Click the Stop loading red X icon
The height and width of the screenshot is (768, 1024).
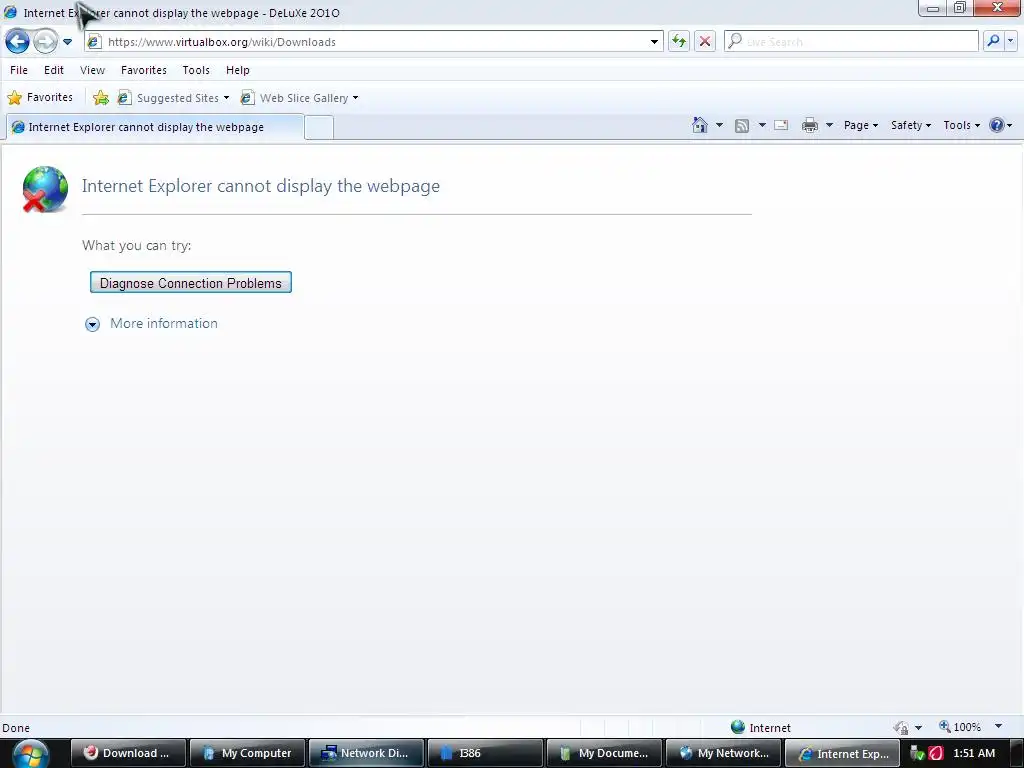pos(705,42)
